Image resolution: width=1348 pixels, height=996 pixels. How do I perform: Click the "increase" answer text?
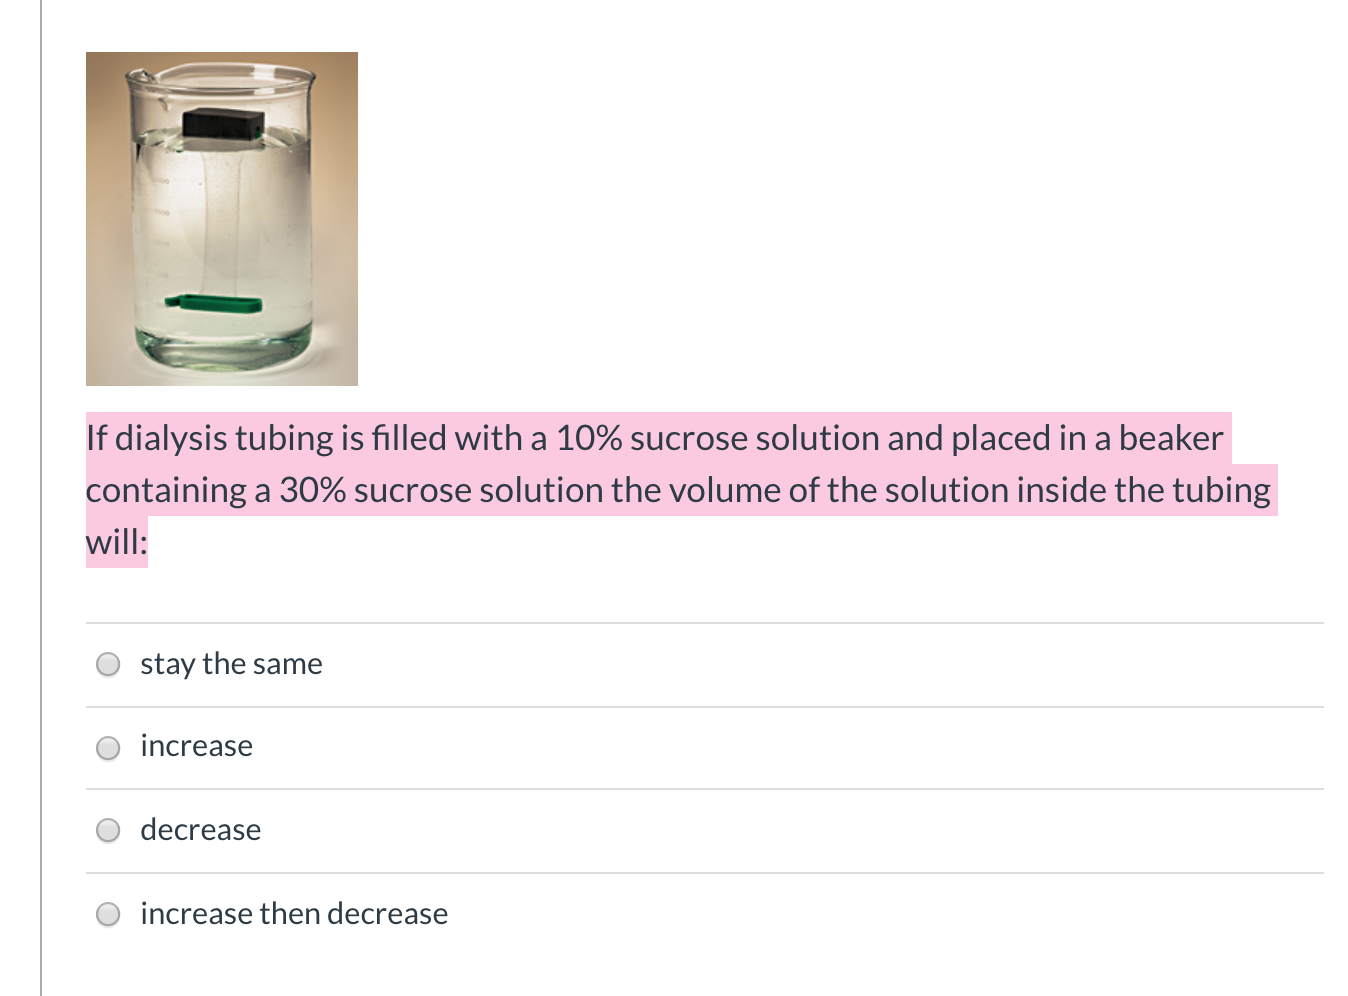[x=196, y=746]
